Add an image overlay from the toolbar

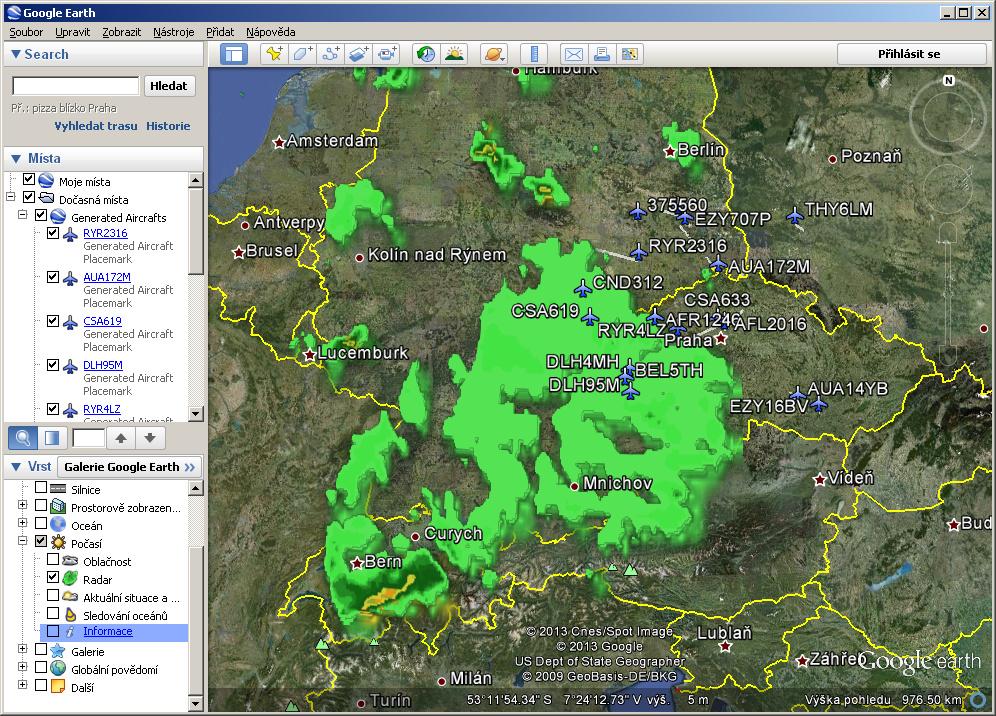coord(358,54)
